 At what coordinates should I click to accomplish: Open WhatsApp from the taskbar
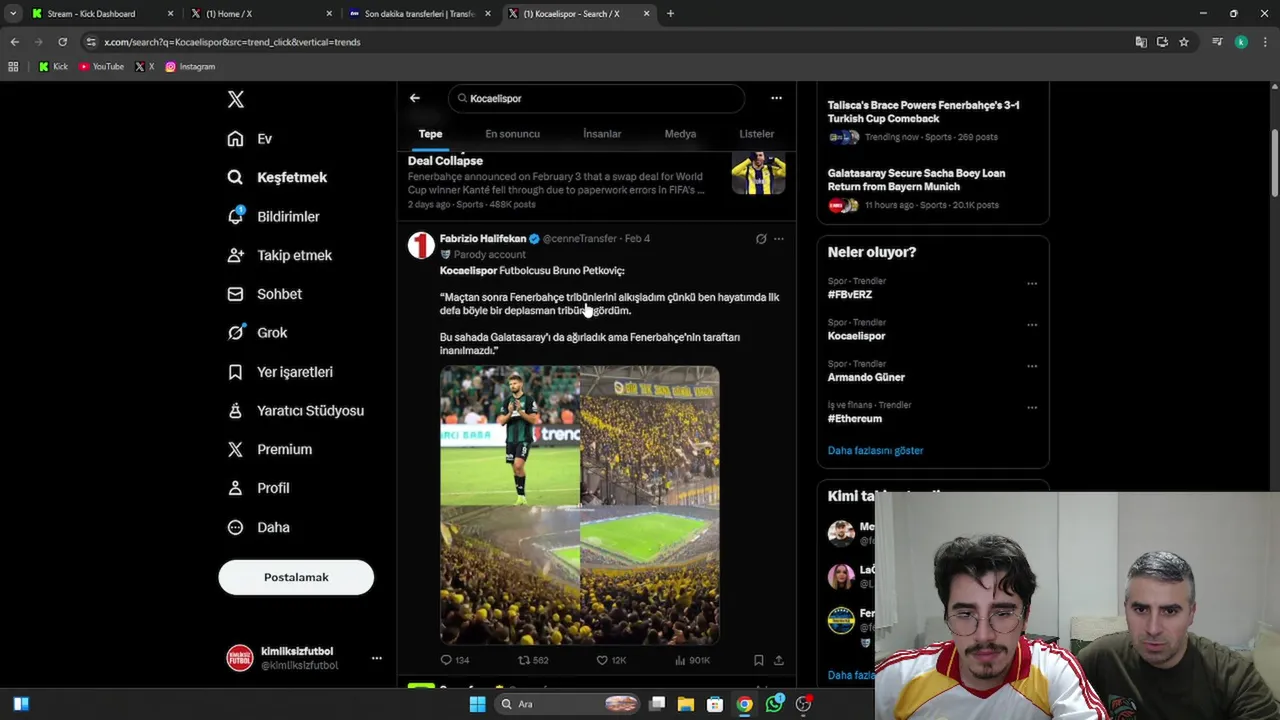(x=774, y=704)
